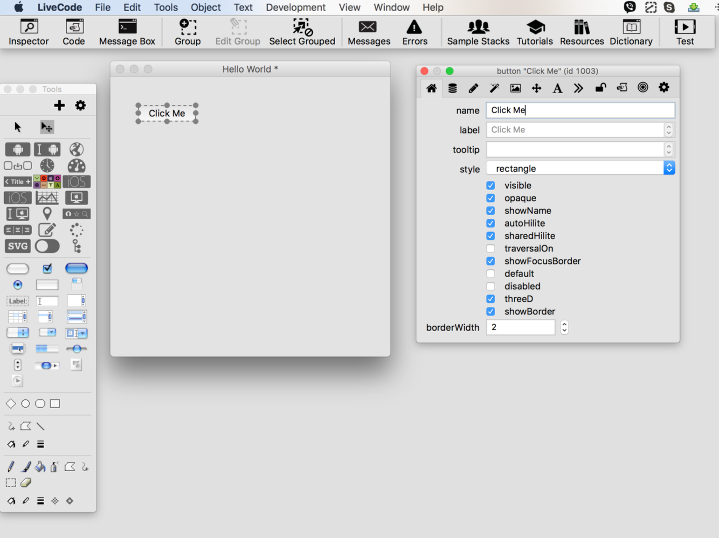Switch to Basic (home) inspector tab
Viewport: 719px width, 538px height.
431,88
